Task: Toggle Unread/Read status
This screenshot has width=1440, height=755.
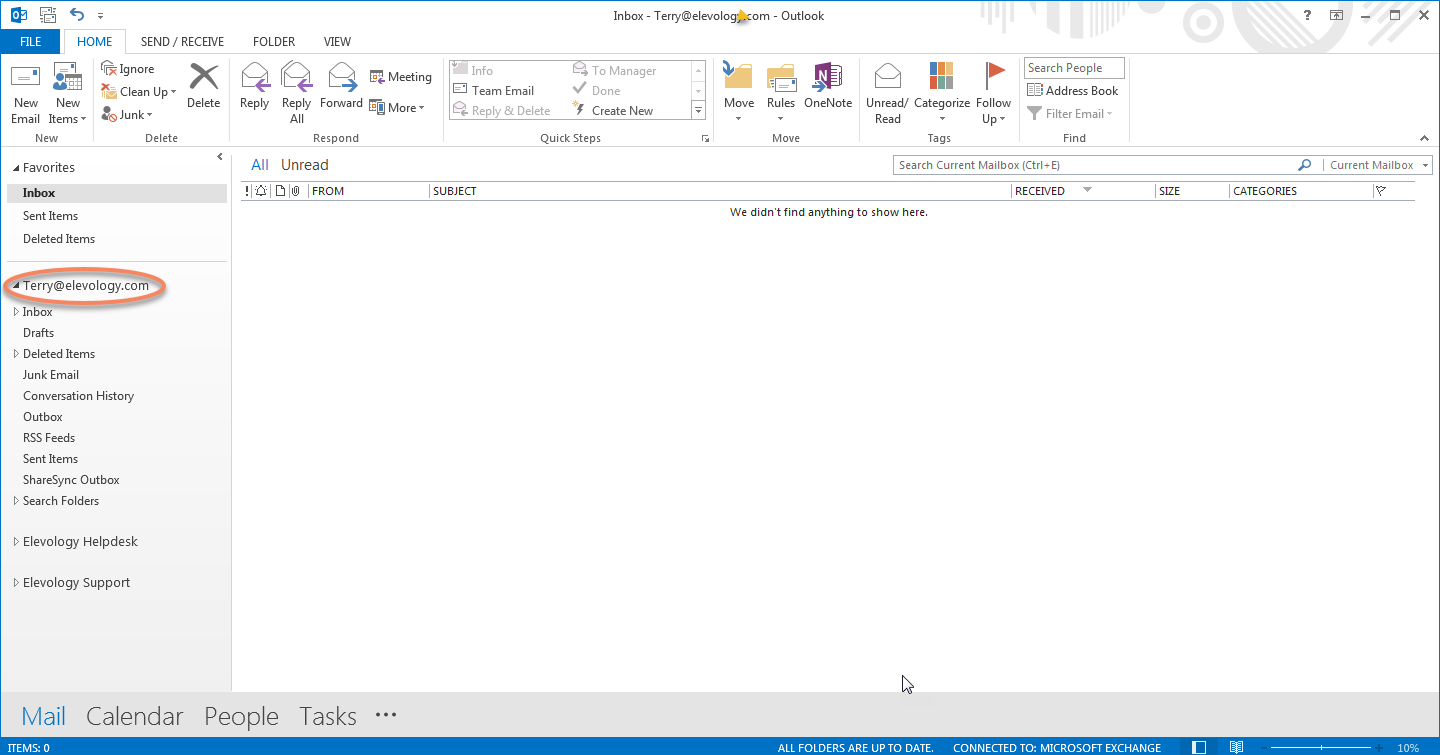Action: [887, 93]
